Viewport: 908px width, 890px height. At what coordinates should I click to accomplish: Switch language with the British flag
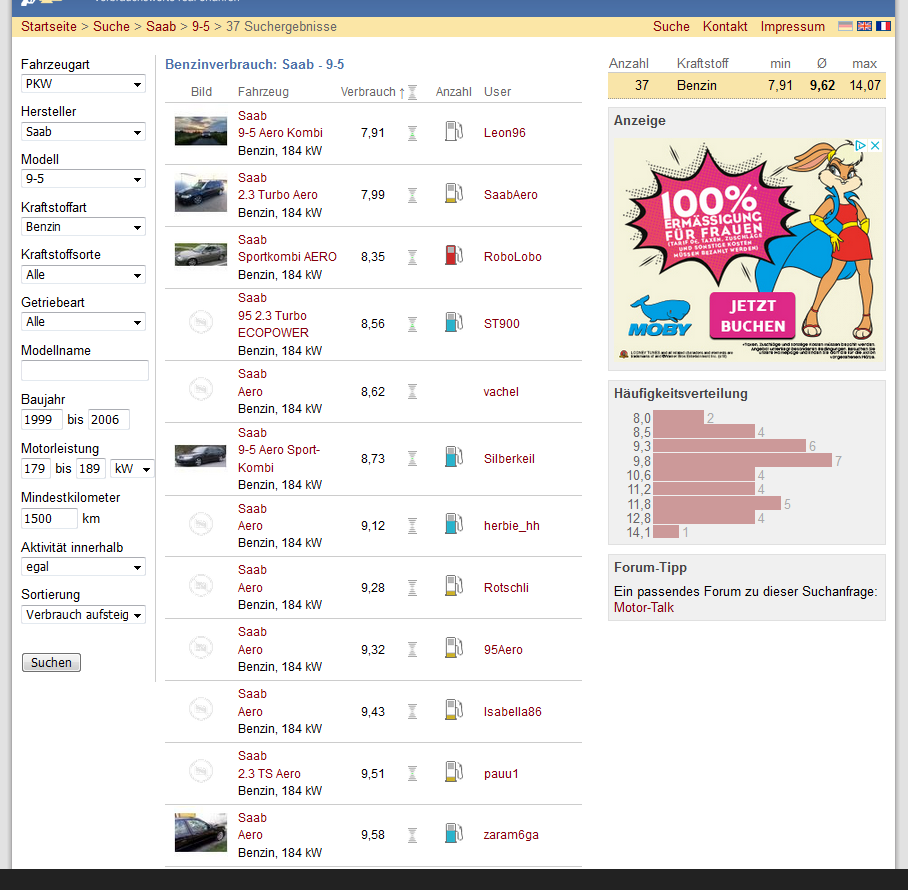pyautogui.click(x=865, y=26)
